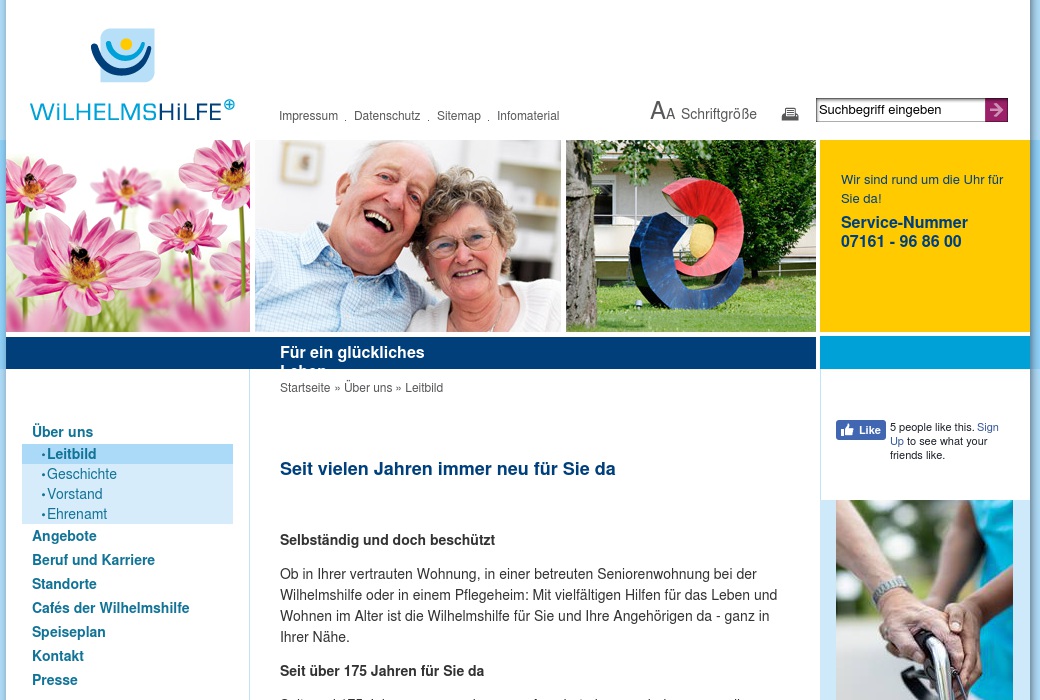Click the Schriftgröße font size icon

[x=662, y=112]
